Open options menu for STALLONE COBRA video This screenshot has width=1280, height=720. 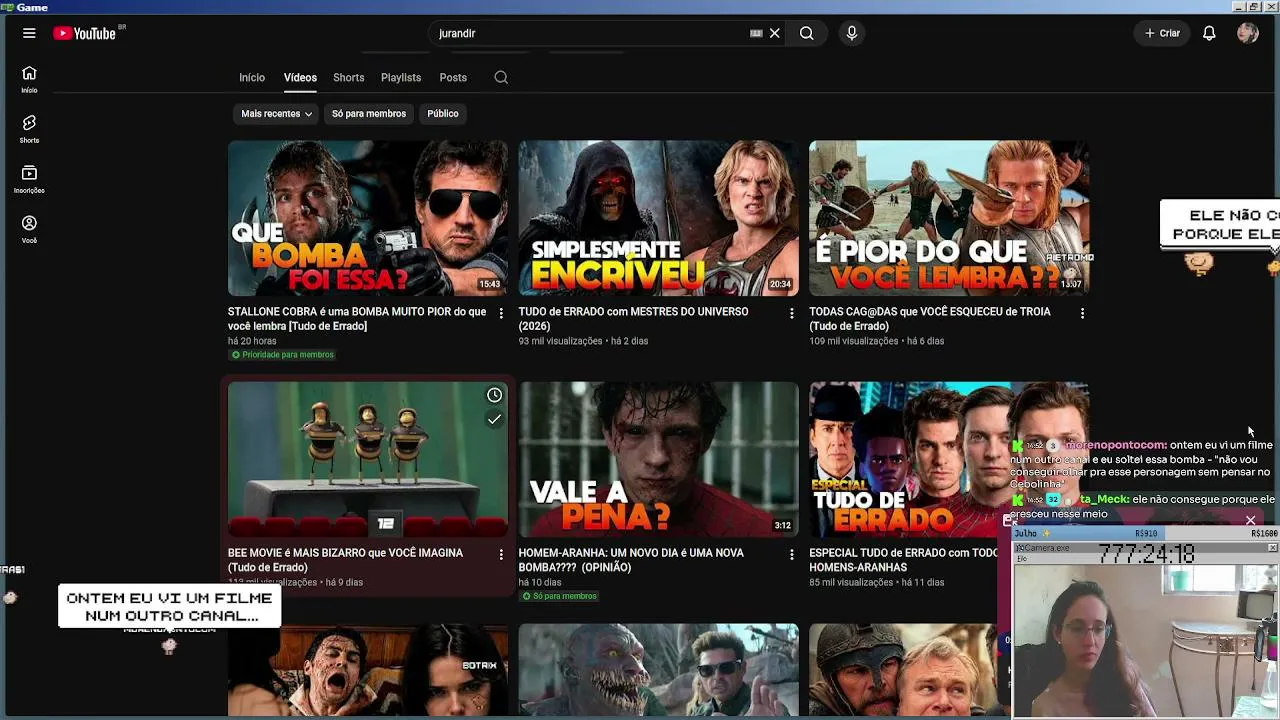(501, 313)
